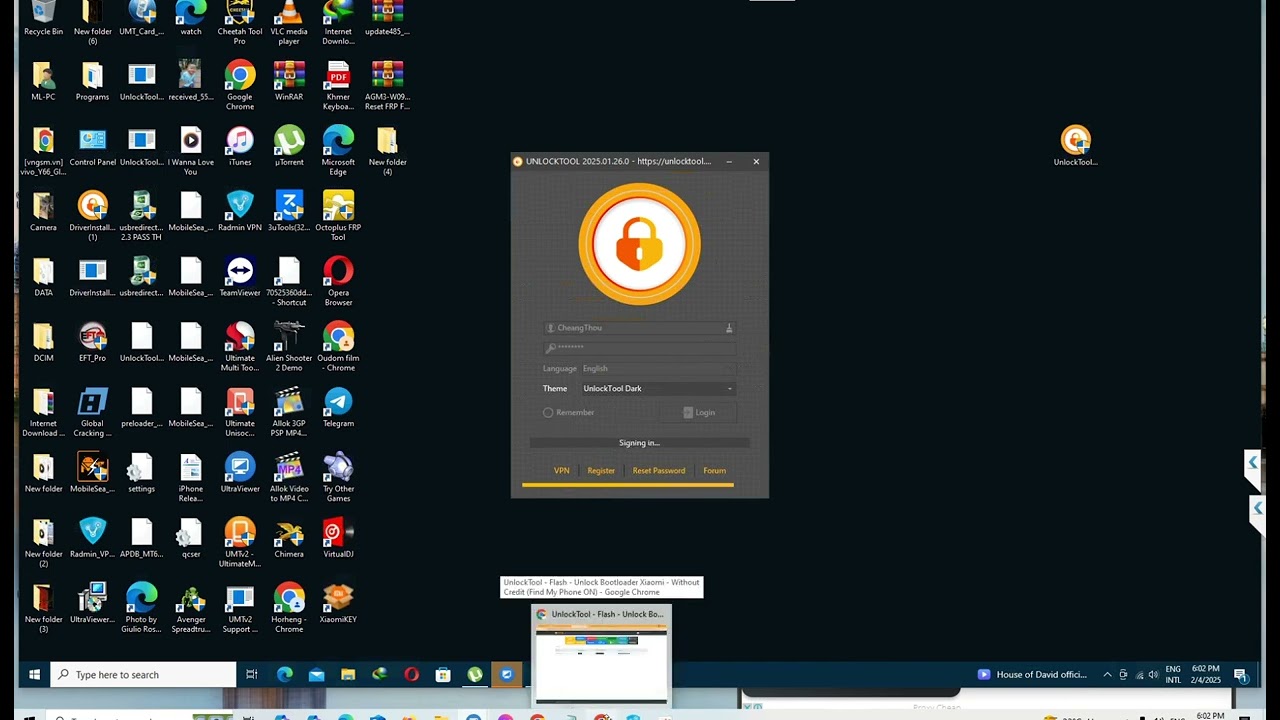Open the Theme dropdown showing UnlockTool Dark
This screenshot has height=720, width=1280.
click(x=658, y=388)
